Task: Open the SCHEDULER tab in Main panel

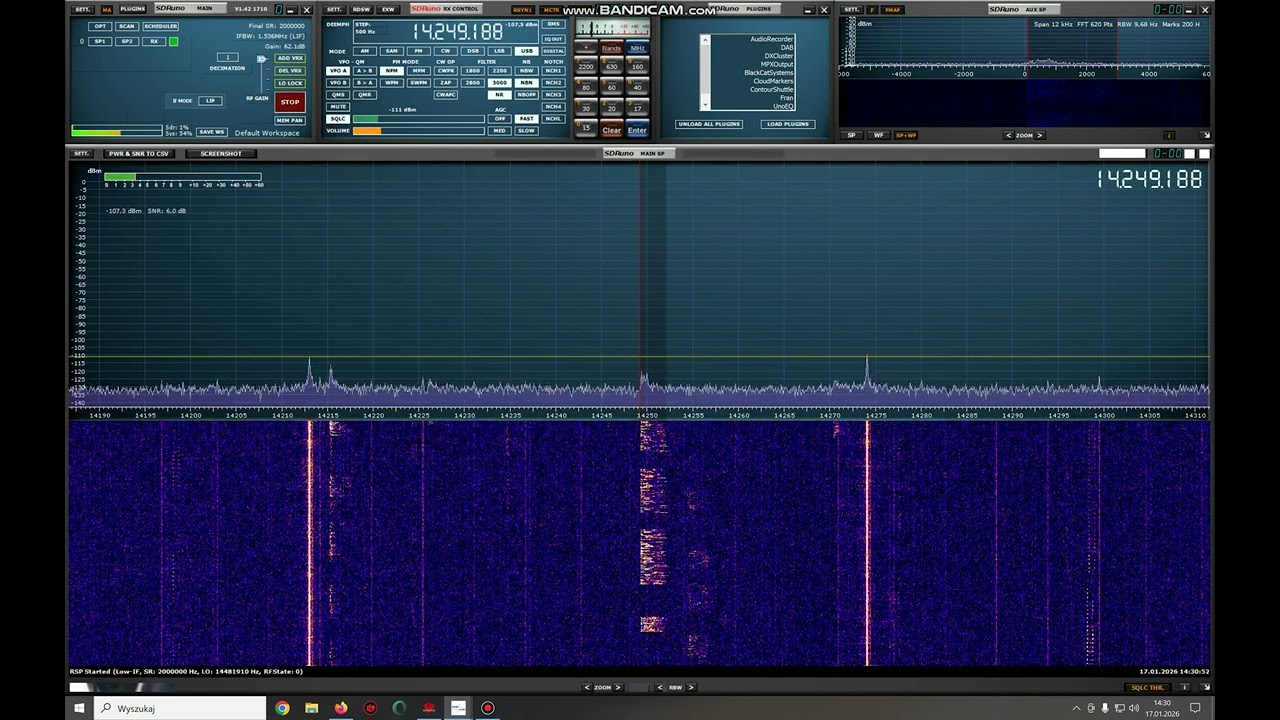Action: [x=160, y=26]
